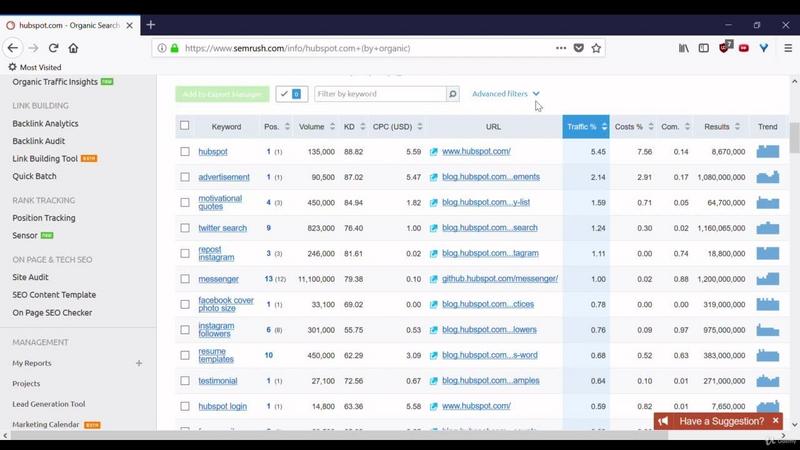View trend chart for resume templates

pos(767,355)
